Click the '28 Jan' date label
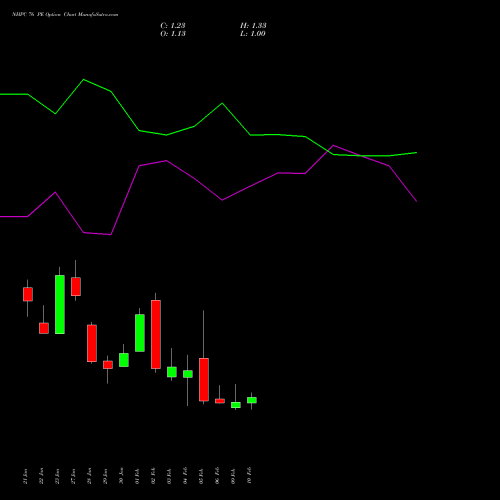The width and height of the screenshot is (500, 500). click(89, 476)
